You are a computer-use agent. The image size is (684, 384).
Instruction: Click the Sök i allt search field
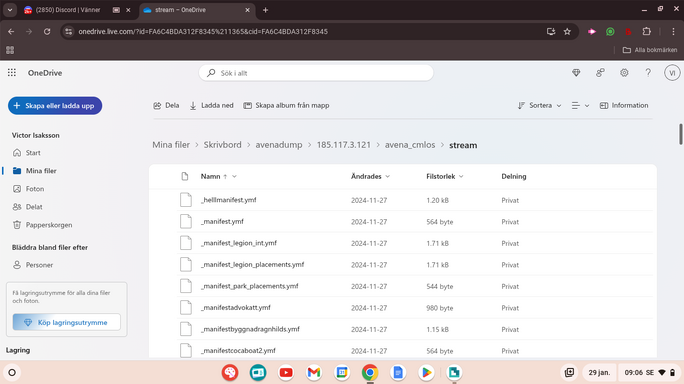coord(316,73)
